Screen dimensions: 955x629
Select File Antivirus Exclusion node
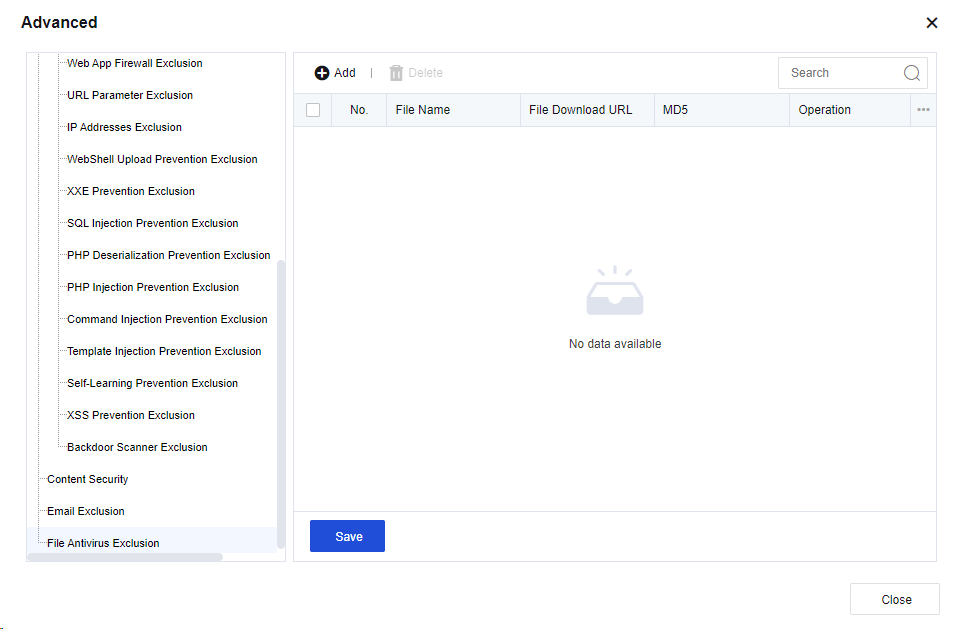(103, 543)
